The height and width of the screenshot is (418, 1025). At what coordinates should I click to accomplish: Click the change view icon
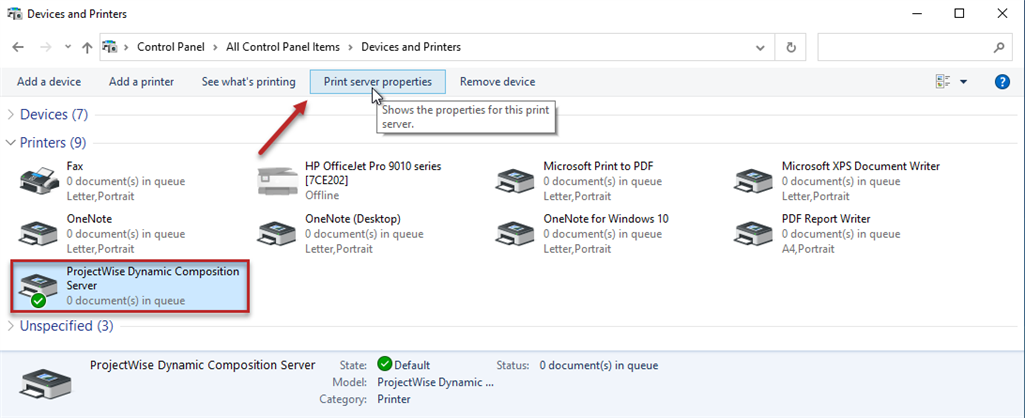coord(943,82)
